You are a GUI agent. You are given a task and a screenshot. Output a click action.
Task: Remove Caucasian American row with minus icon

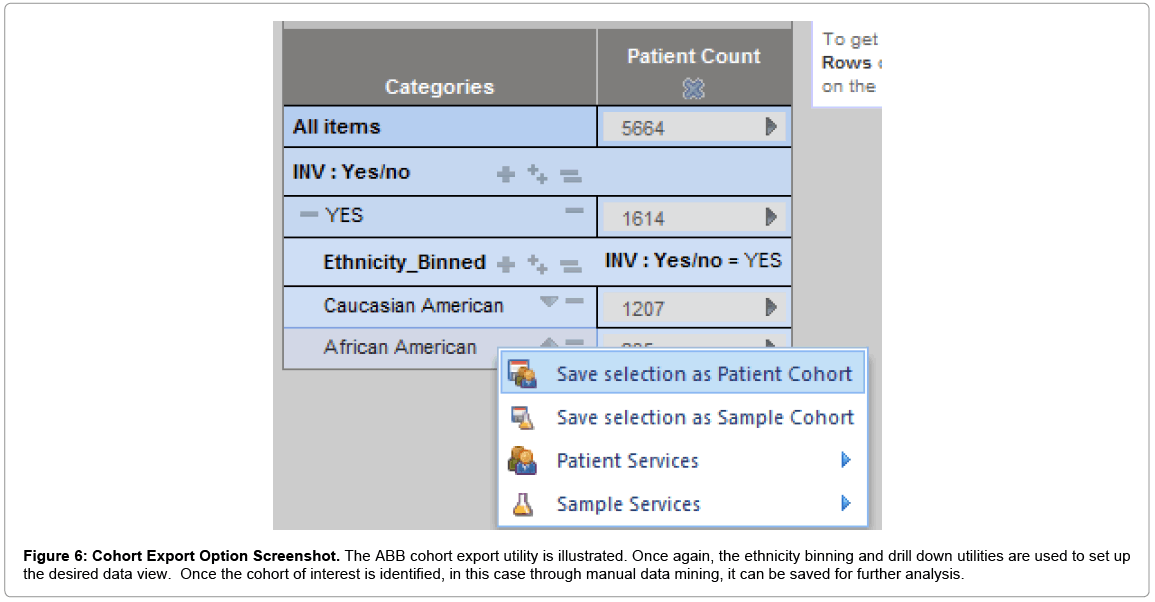click(x=575, y=301)
